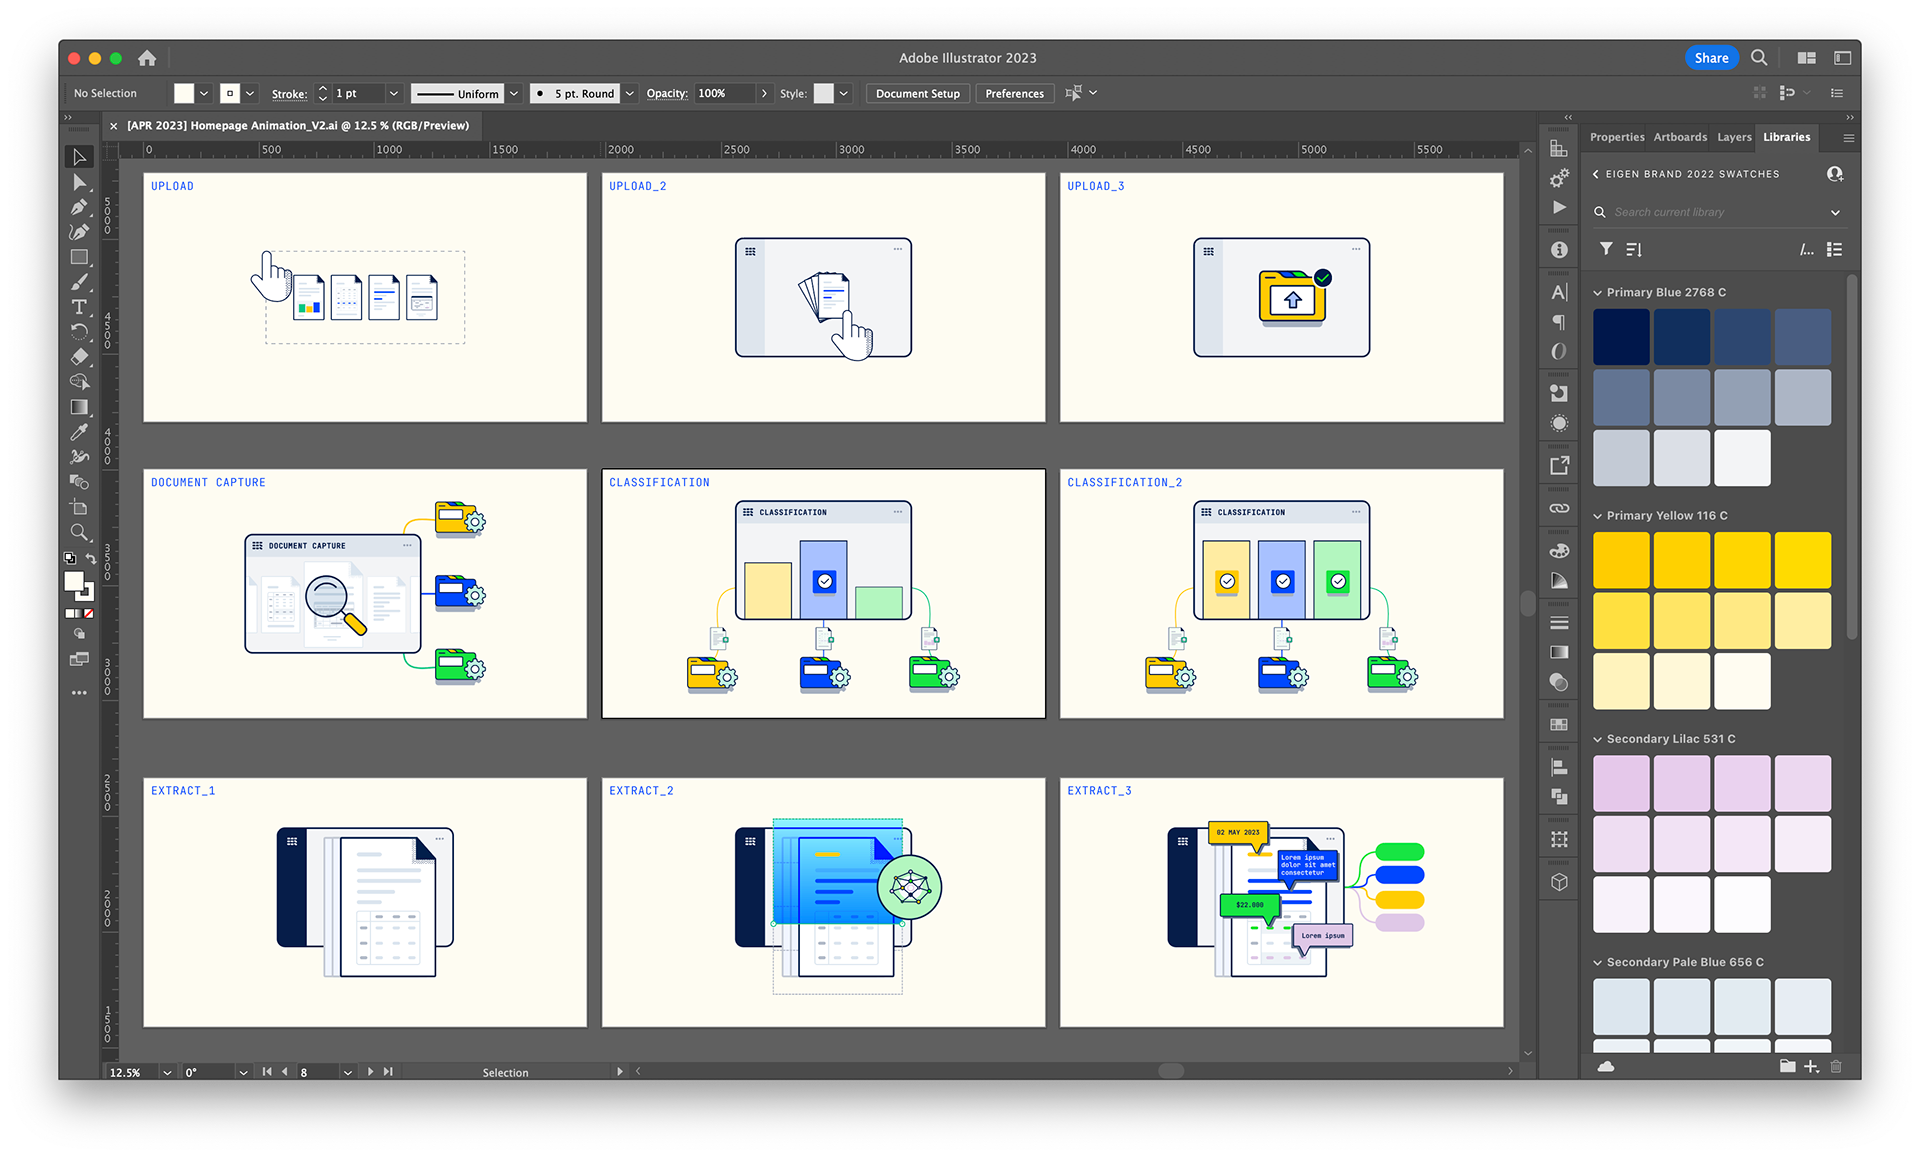This screenshot has width=1920, height=1157.
Task: Open the Links panel icon
Action: 1559,508
